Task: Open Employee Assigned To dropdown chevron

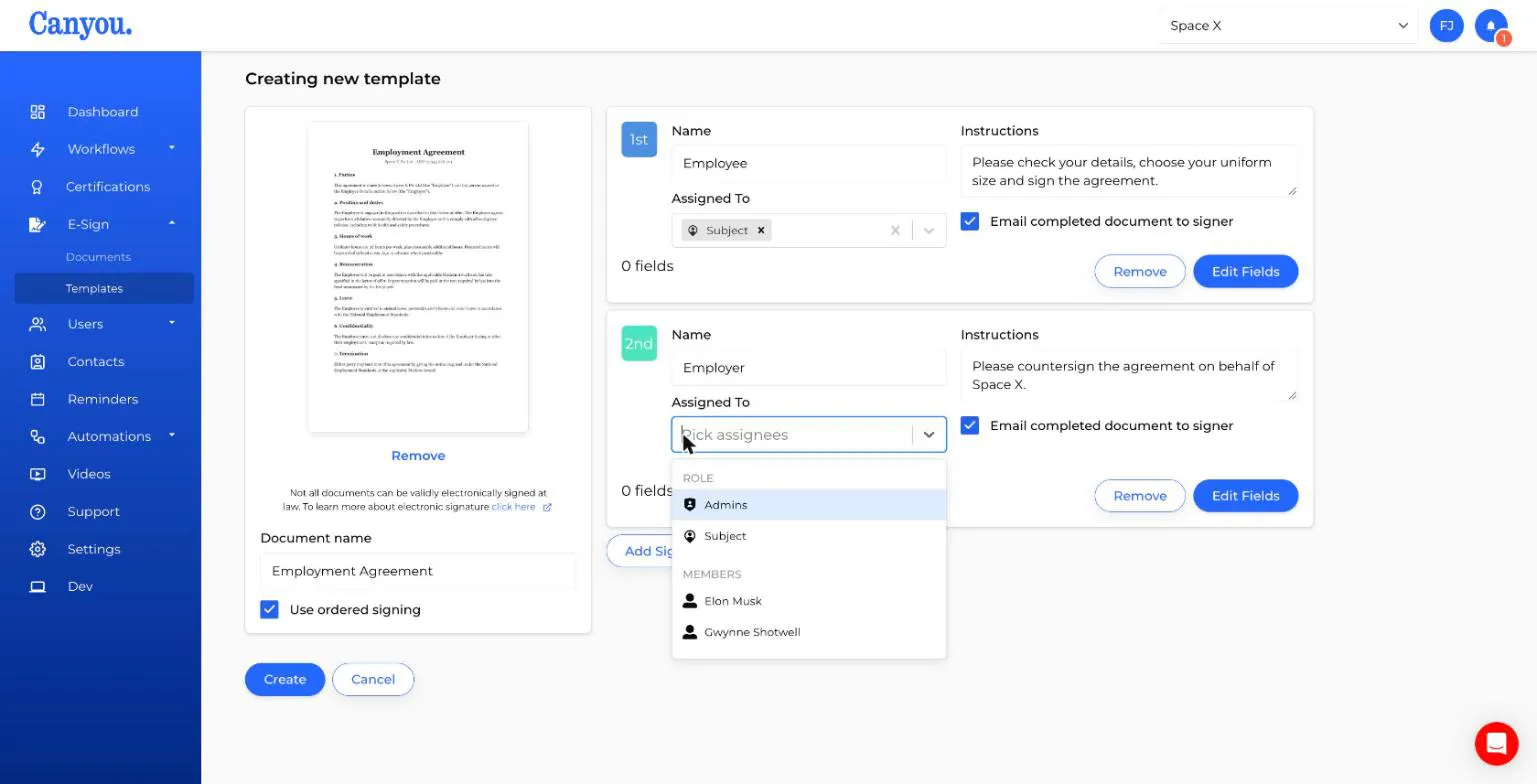Action: [x=929, y=231]
